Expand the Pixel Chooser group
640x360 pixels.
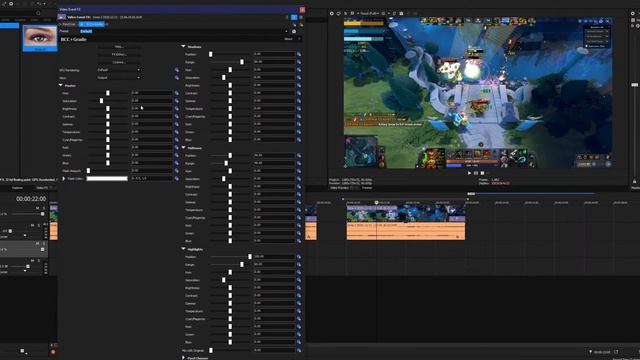pyautogui.click(x=183, y=358)
